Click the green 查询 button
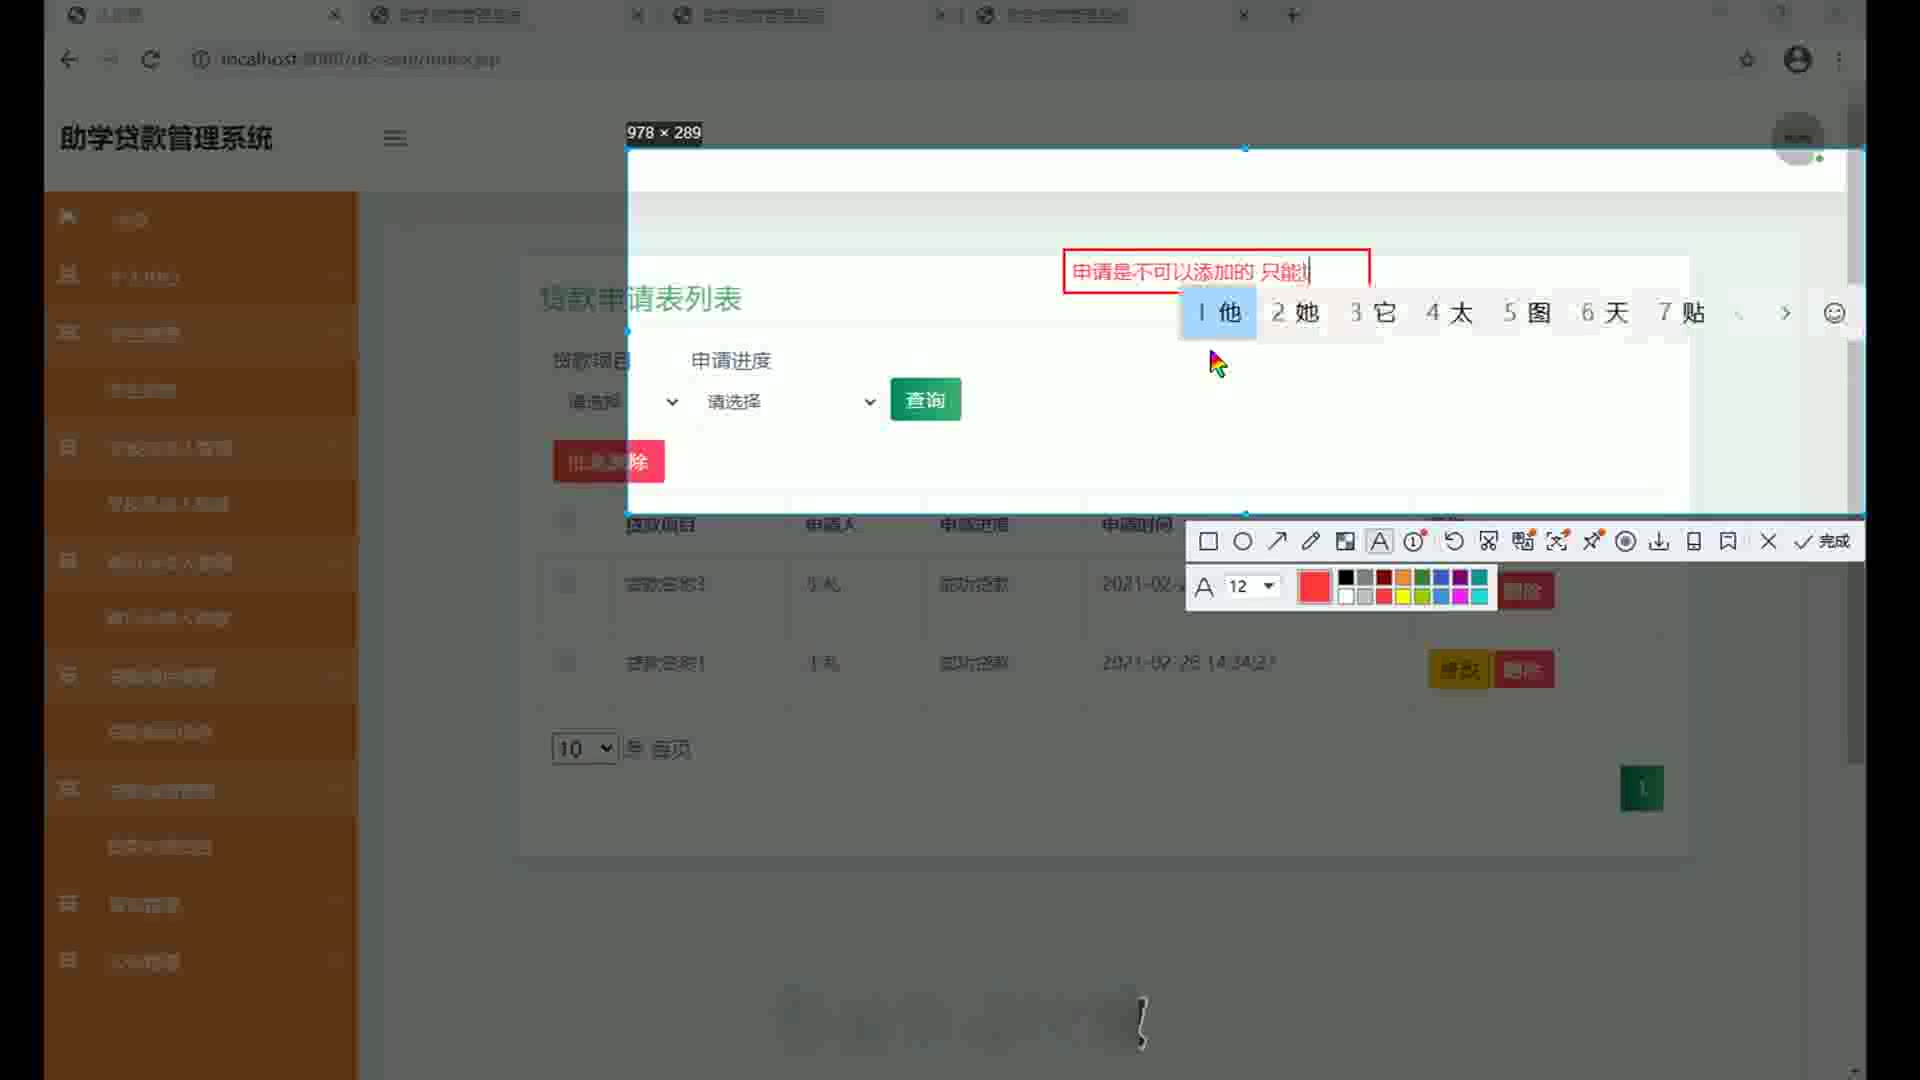The height and width of the screenshot is (1080, 1920). click(x=925, y=400)
